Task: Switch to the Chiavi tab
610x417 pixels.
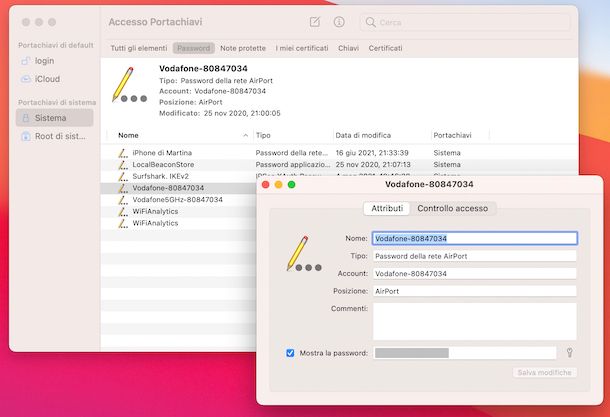Action: 349,48
